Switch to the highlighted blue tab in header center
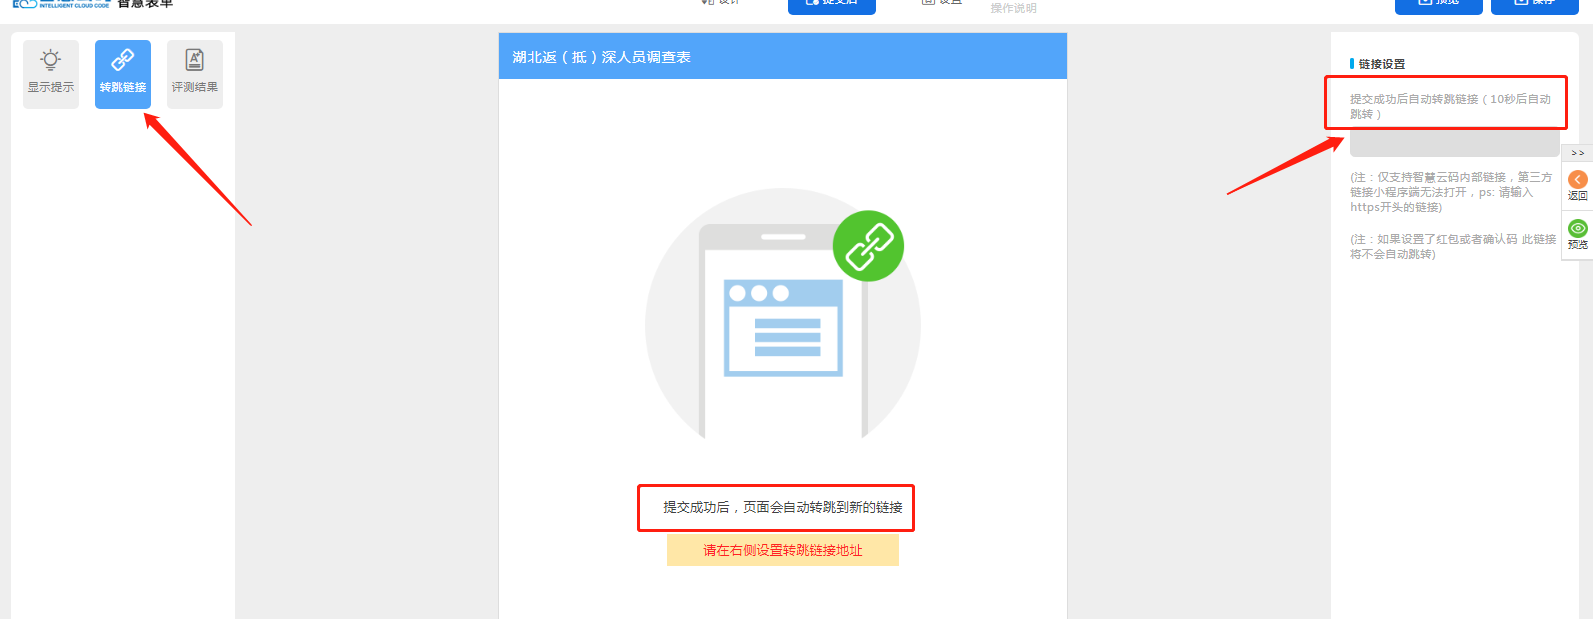Viewport: 1593px width, 619px height. click(x=832, y=5)
